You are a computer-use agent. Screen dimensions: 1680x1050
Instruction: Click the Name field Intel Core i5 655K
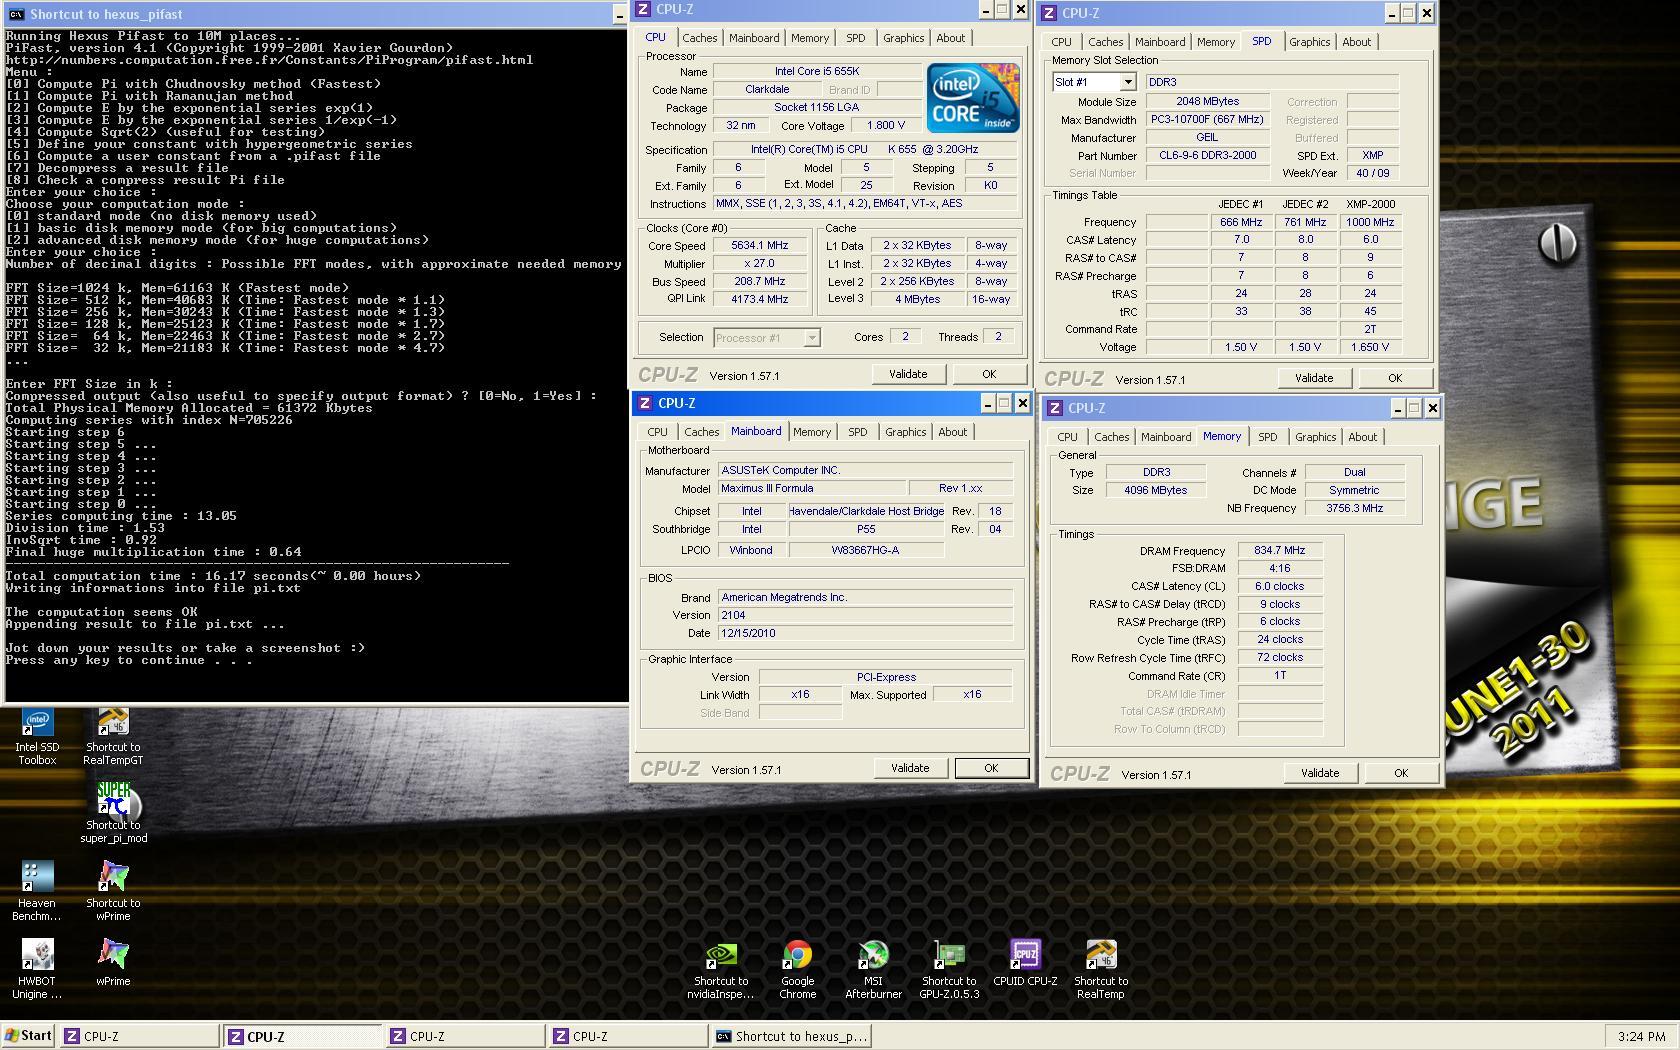tap(817, 71)
